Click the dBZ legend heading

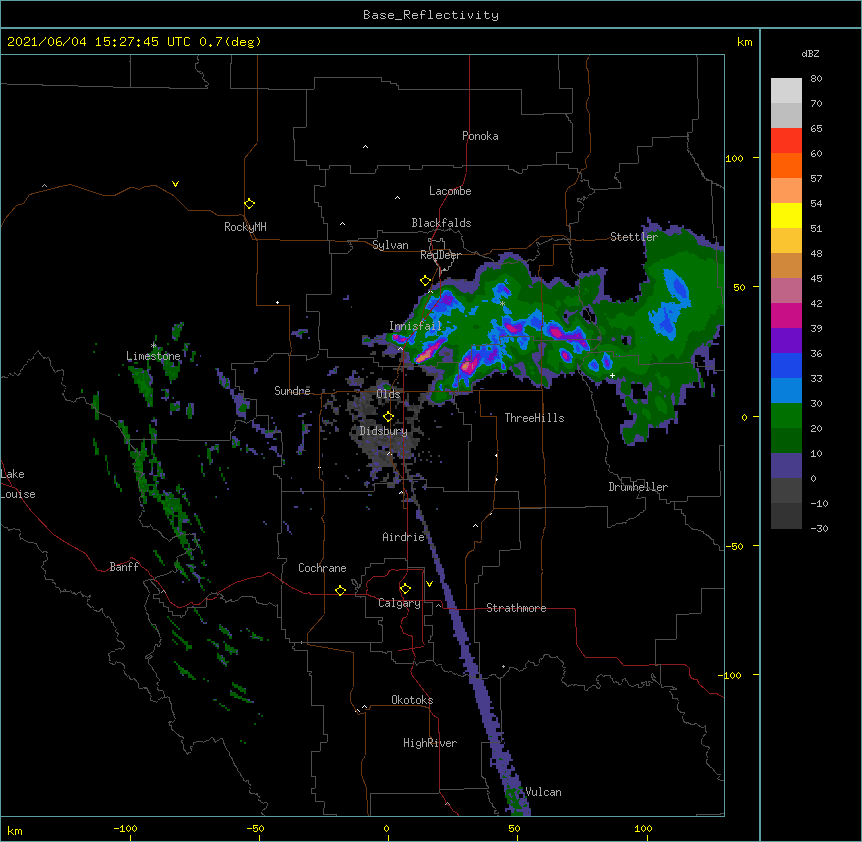810,53
